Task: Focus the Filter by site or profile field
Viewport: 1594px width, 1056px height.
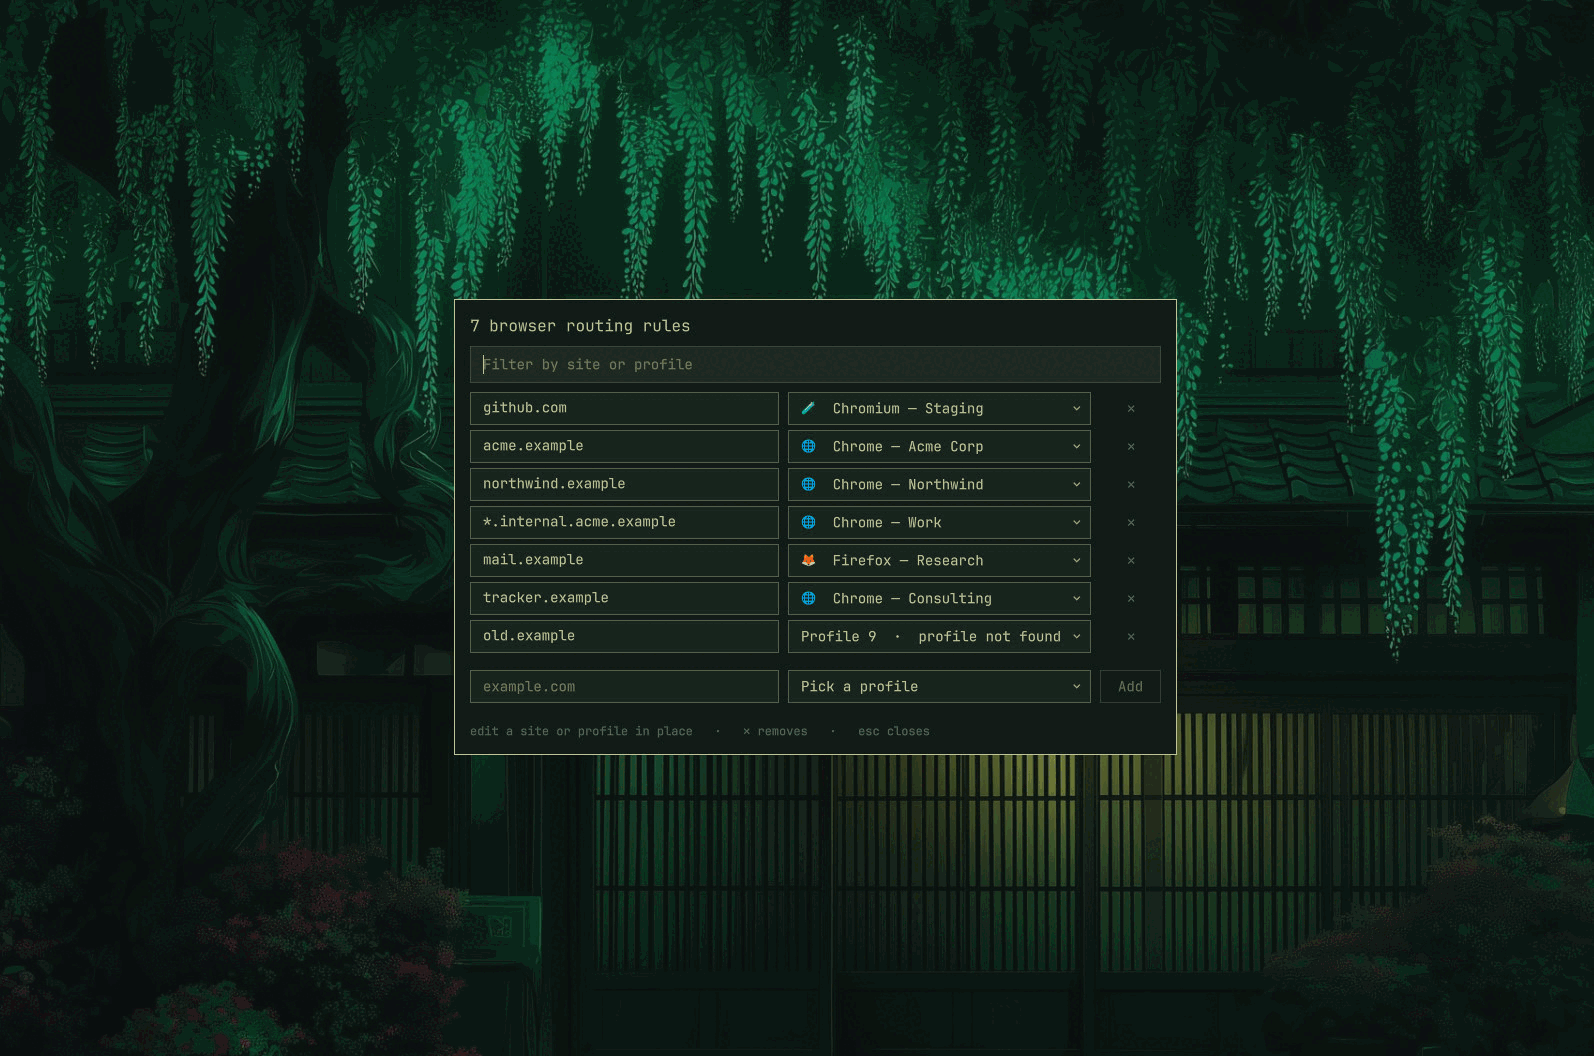Action: pyautogui.click(x=815, y=364)
